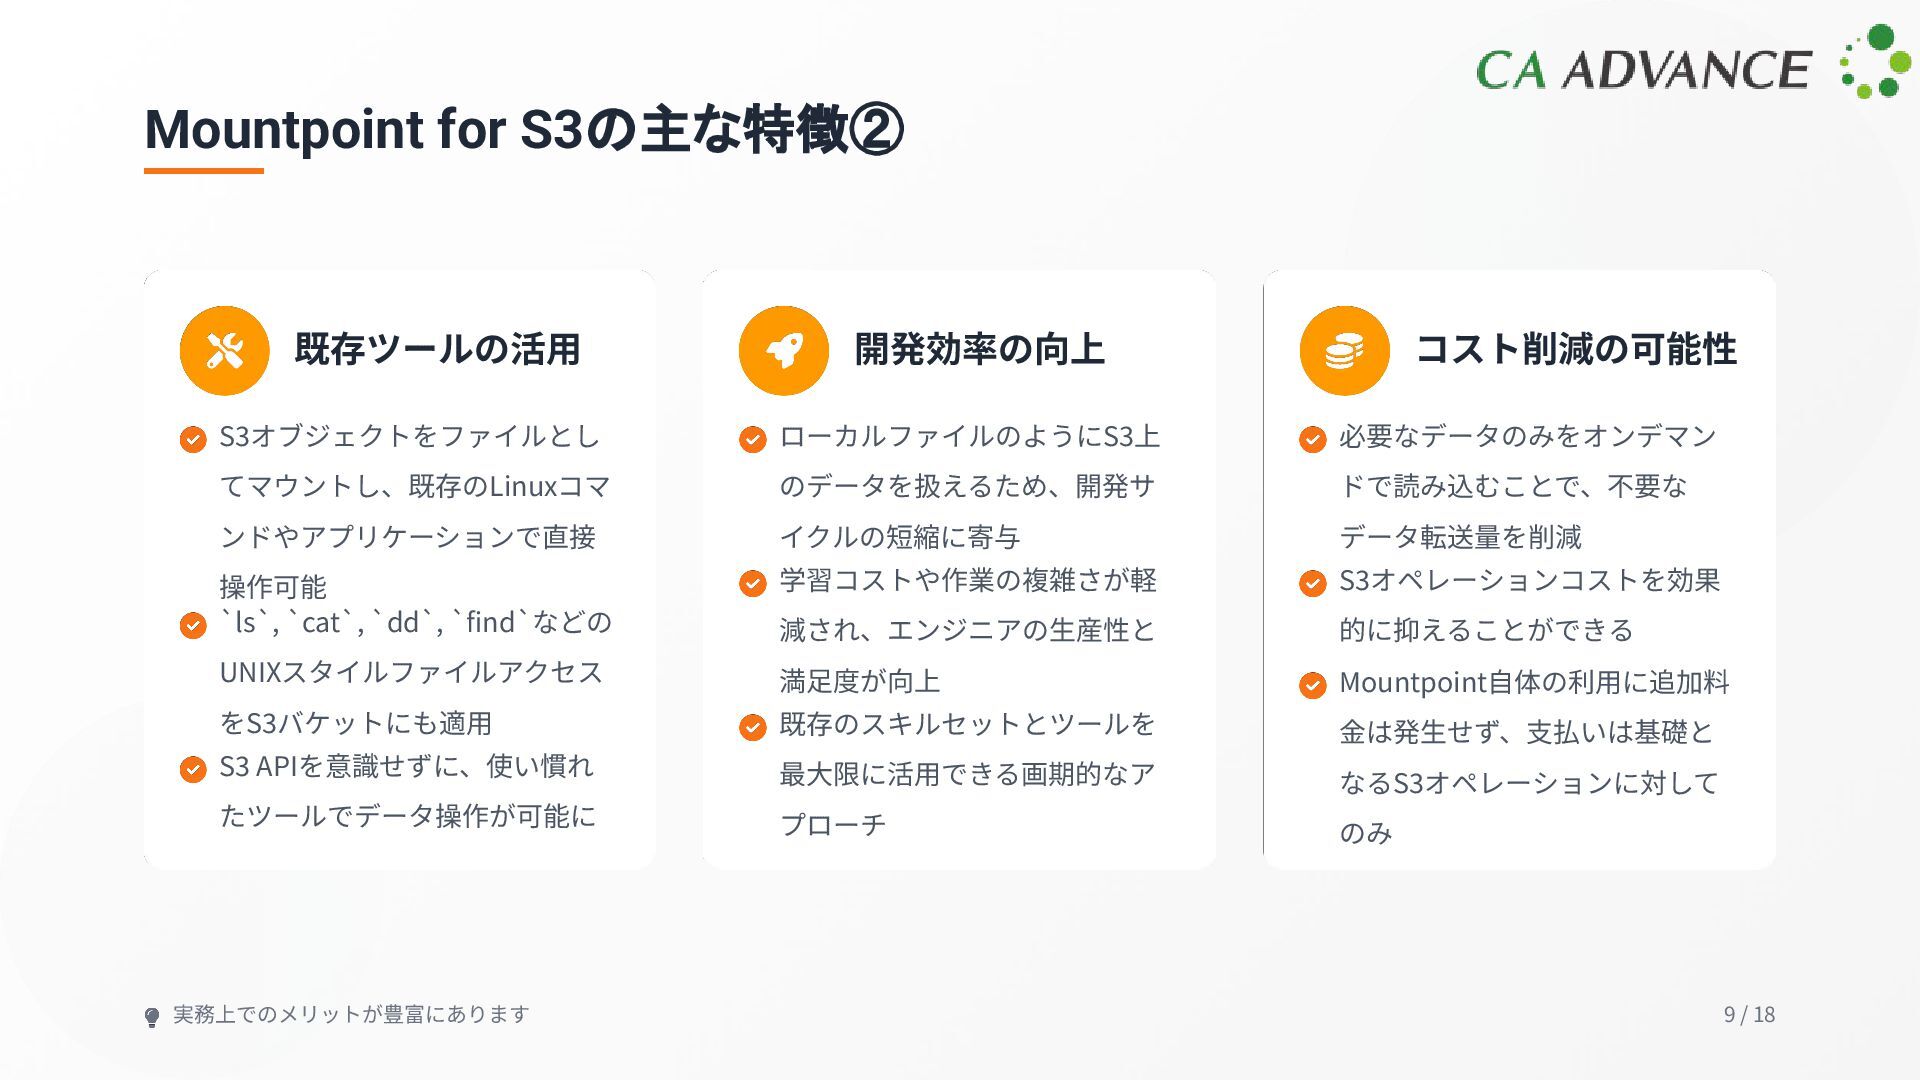Select the 開発効率の向上 card heading
This screenshot has height=1080, width=1920.
[979, 350]
